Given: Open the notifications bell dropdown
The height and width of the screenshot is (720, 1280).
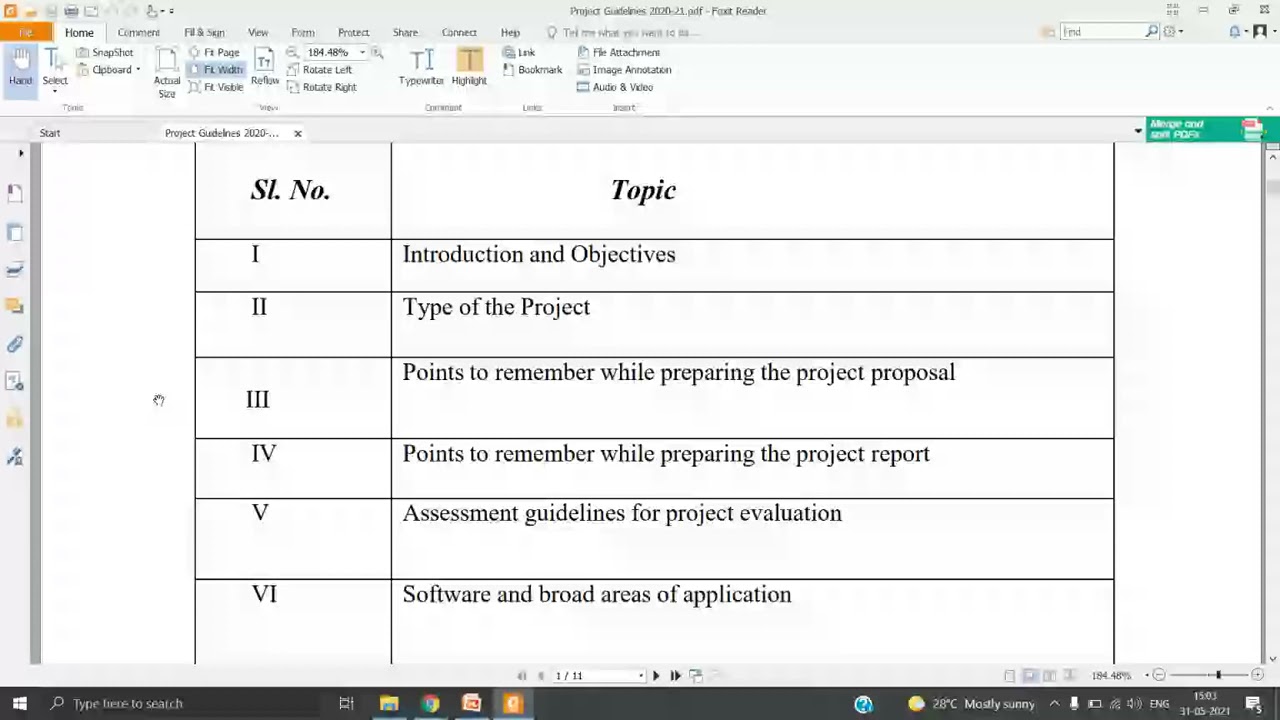Looking at the screenshot, I should coord(1238,32).
